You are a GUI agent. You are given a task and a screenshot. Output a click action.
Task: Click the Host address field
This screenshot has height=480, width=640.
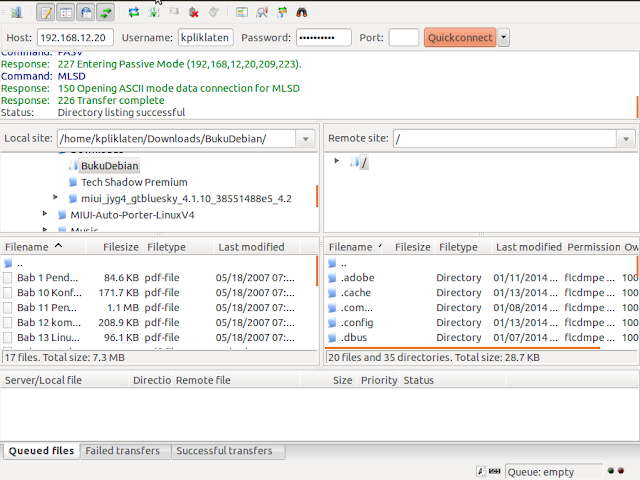click(75, 38)
